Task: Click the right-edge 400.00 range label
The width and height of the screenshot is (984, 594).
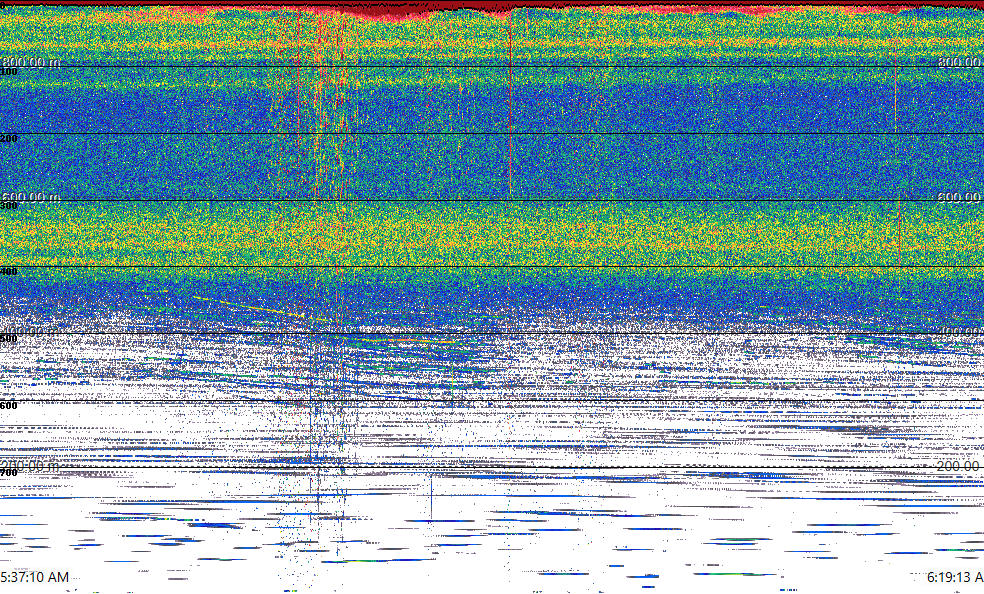Action: tap(960, 331)
